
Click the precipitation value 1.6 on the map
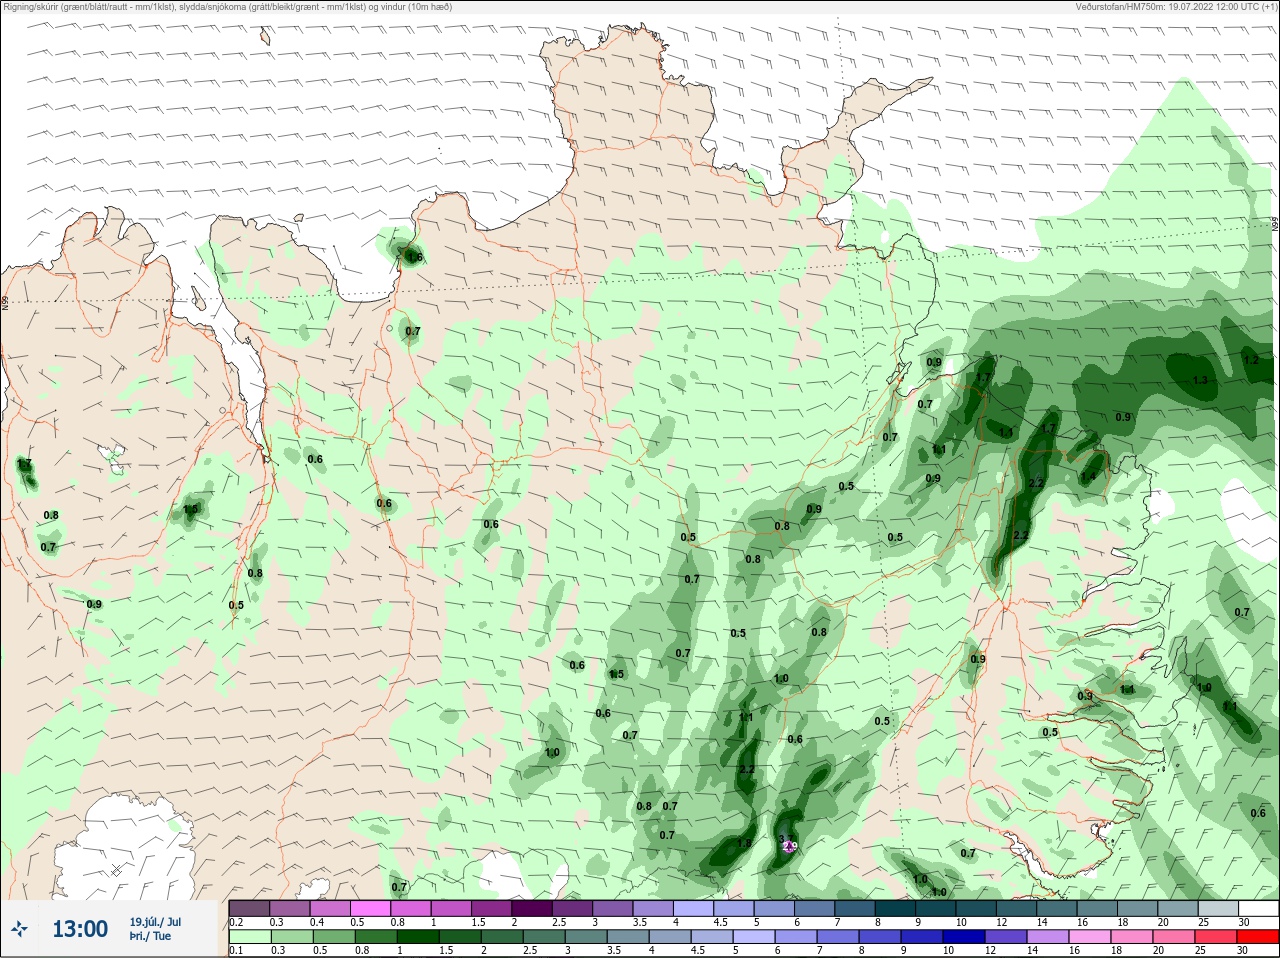(415, 257)
